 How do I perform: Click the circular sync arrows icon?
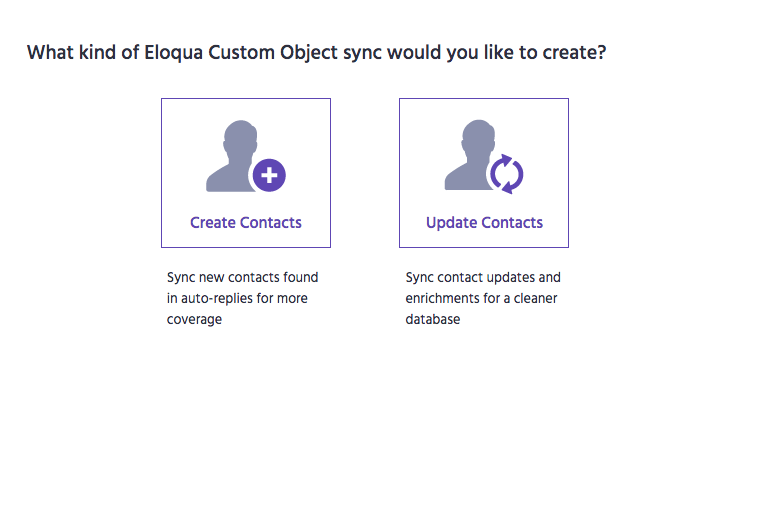tap(507, 174)
